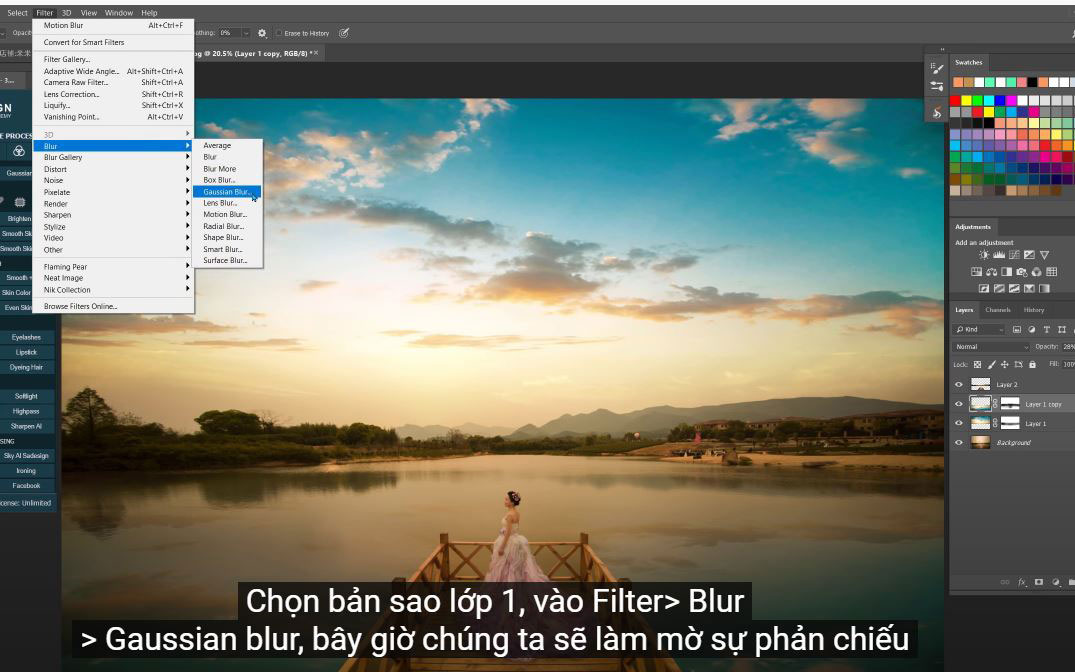
Task: Add a Color Lookup adjustment
Action: click(1051, 272)
